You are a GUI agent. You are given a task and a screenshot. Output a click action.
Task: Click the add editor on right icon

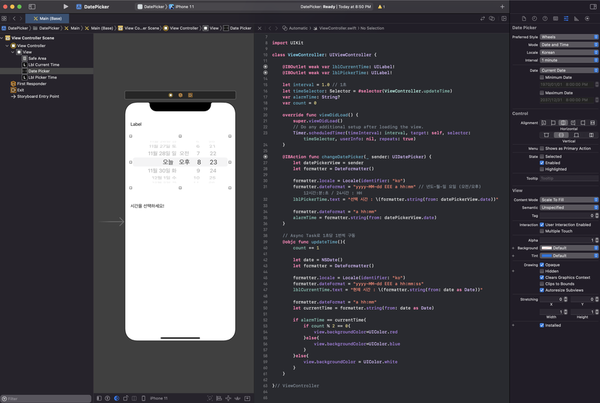point(504,18)
